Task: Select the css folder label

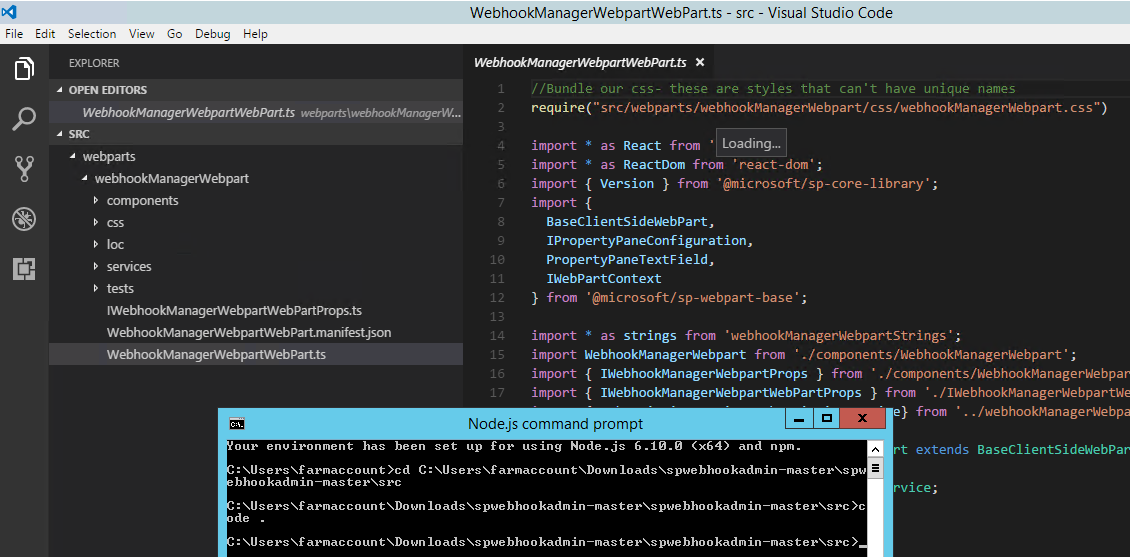Action: pyautogui.click(x=115, y=222)
